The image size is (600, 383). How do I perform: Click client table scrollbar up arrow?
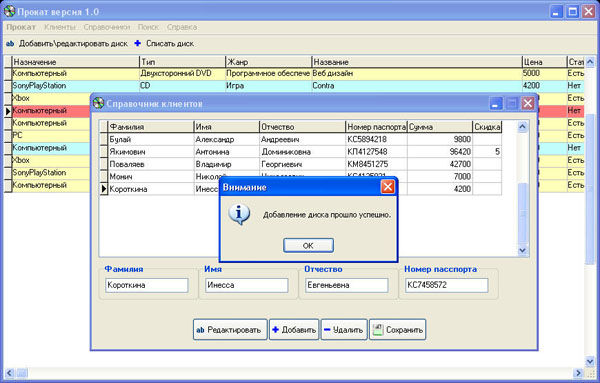click(x=522, y=127)
